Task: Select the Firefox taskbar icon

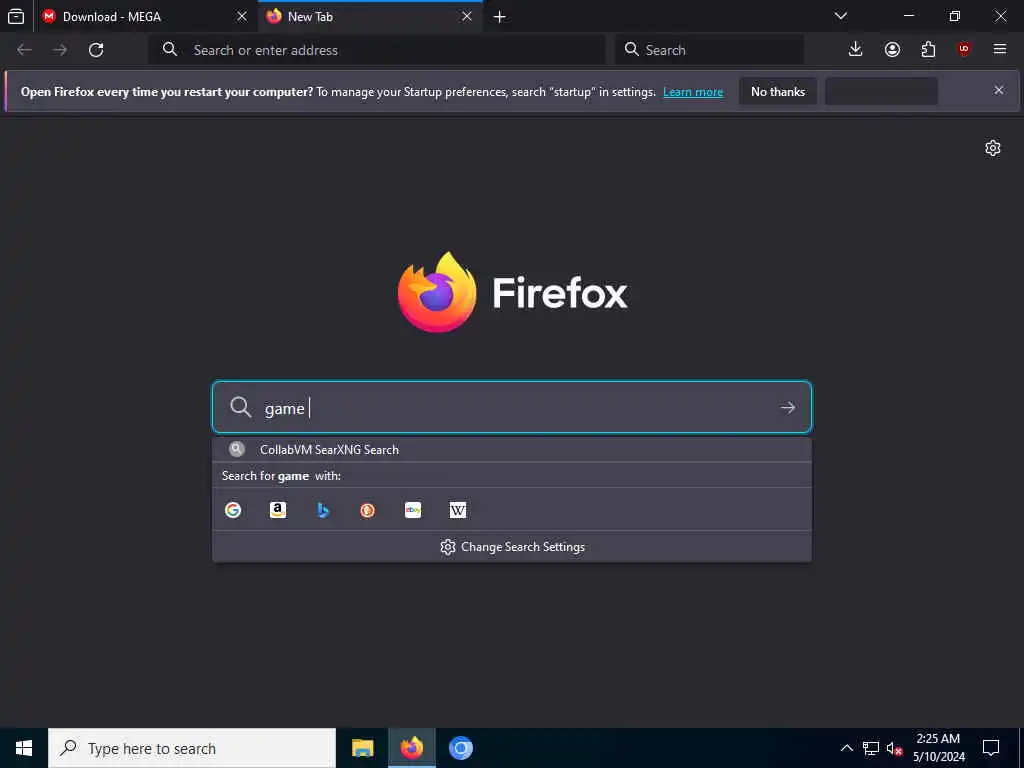Action: point(411,748)
